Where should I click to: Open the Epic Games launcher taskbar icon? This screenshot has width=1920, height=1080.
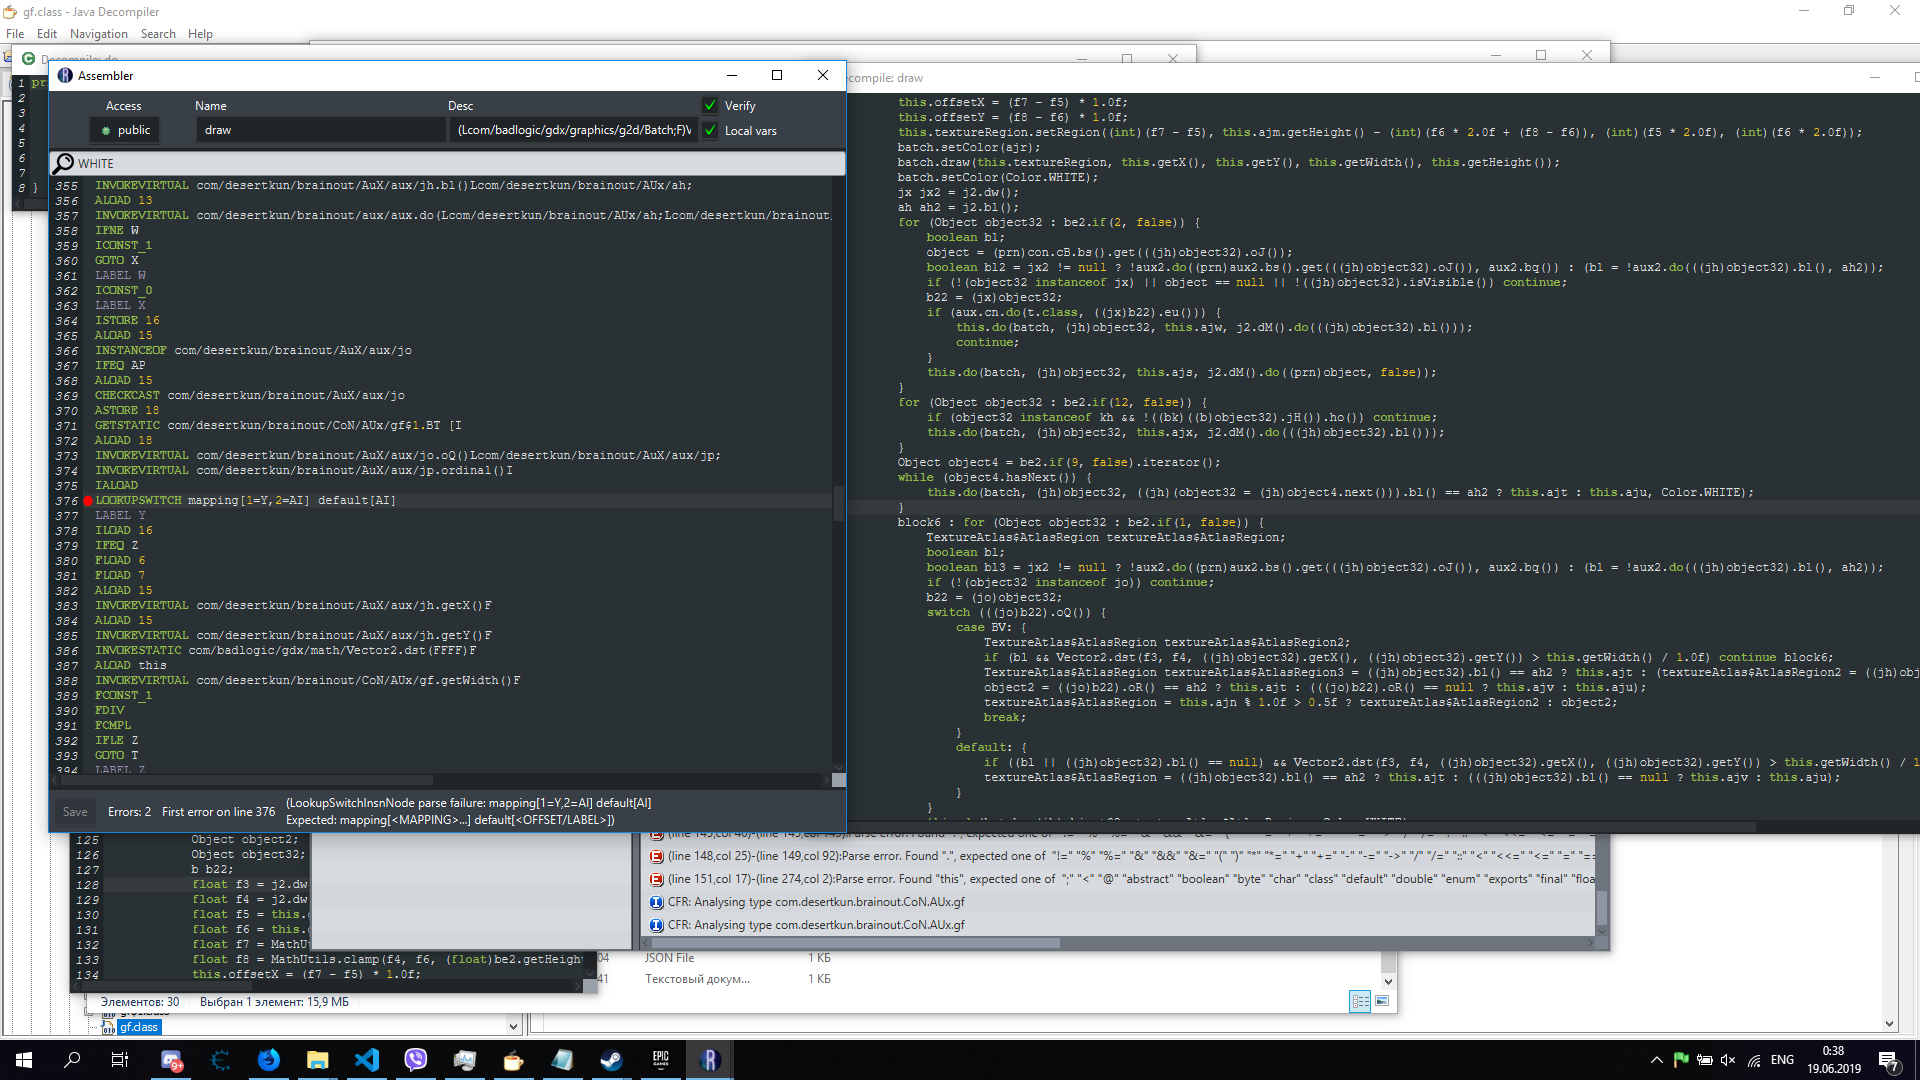click(660, 1060)
